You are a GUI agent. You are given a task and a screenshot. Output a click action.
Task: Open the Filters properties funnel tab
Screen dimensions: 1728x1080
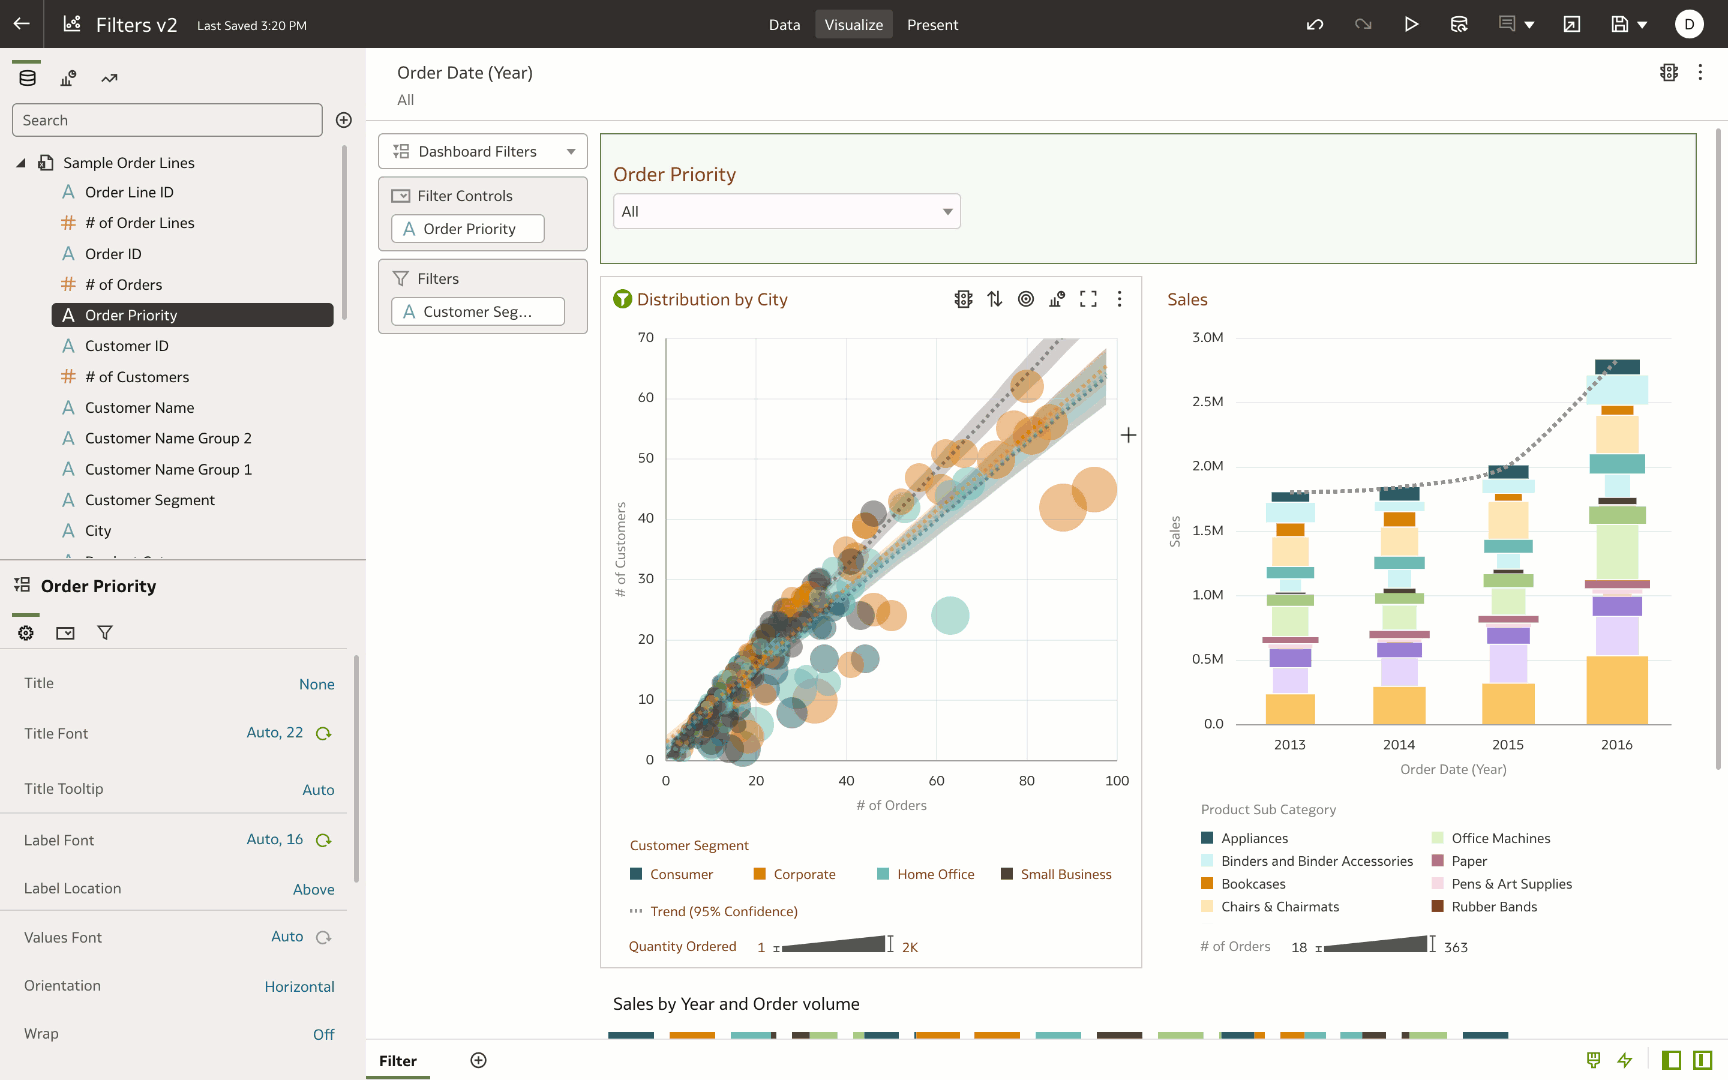pyautogui.click(x=105, y=633)
